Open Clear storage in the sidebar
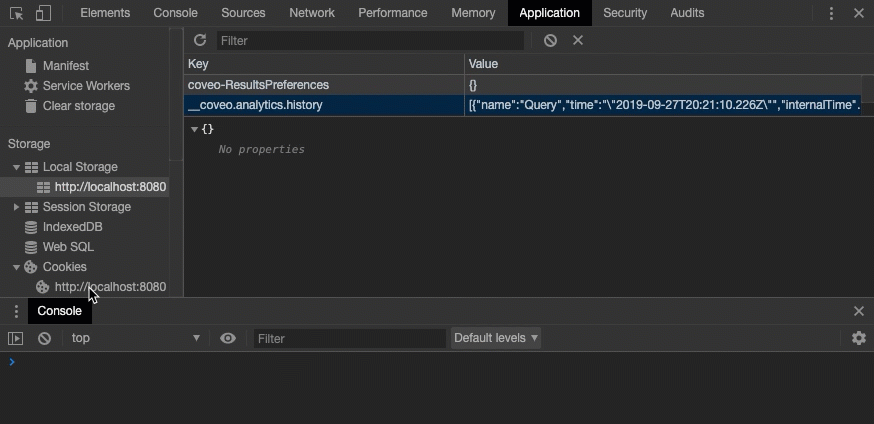Screen dimensions: 874x424 (x=79, y=106)
